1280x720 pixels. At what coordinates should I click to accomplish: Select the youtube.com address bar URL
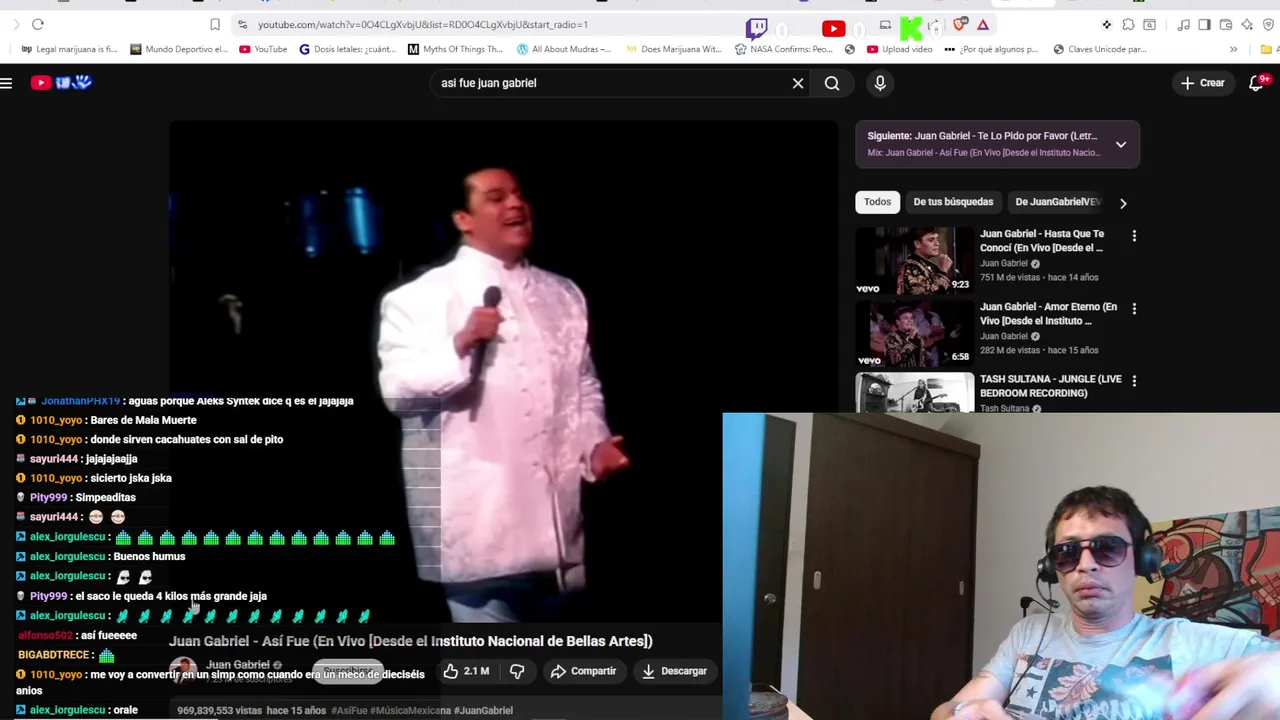[422, 24]
